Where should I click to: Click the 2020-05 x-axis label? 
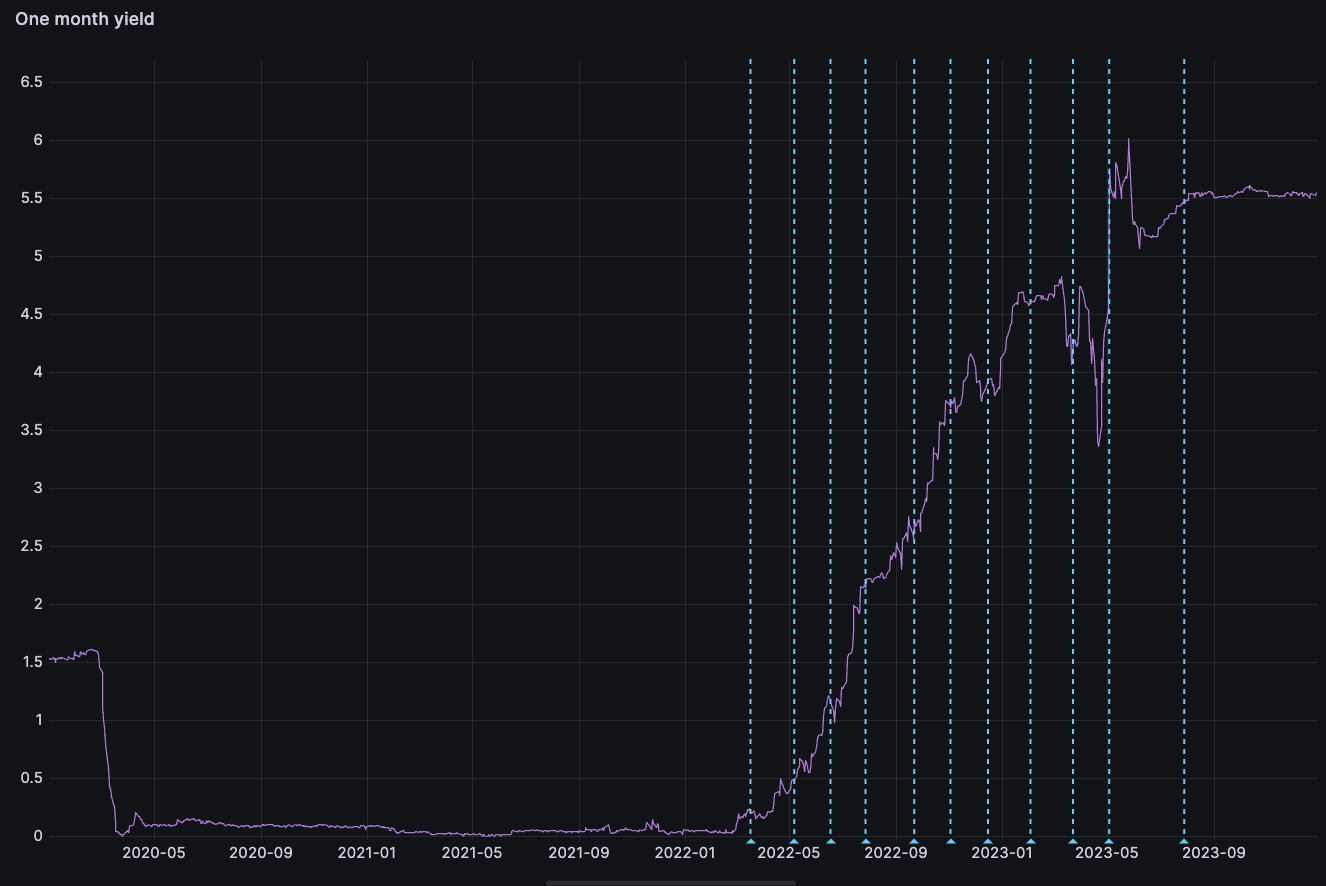154,854
